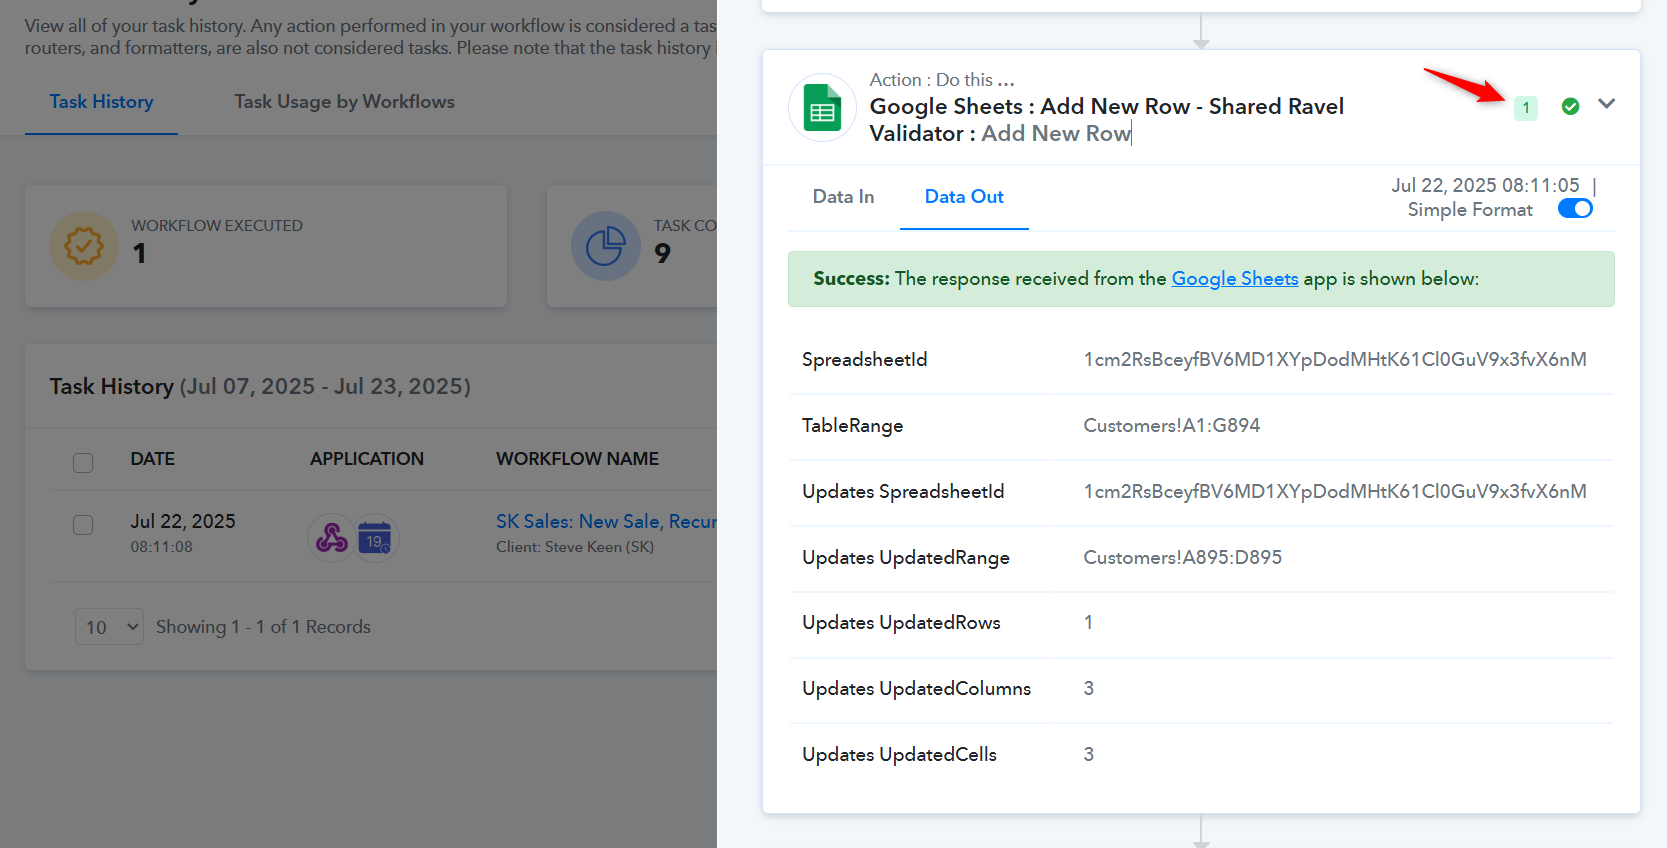Open the Google Sheets link in success message
This screenshot has height=848, width=1667.
pyautogui.click(x=1235, y=279)
